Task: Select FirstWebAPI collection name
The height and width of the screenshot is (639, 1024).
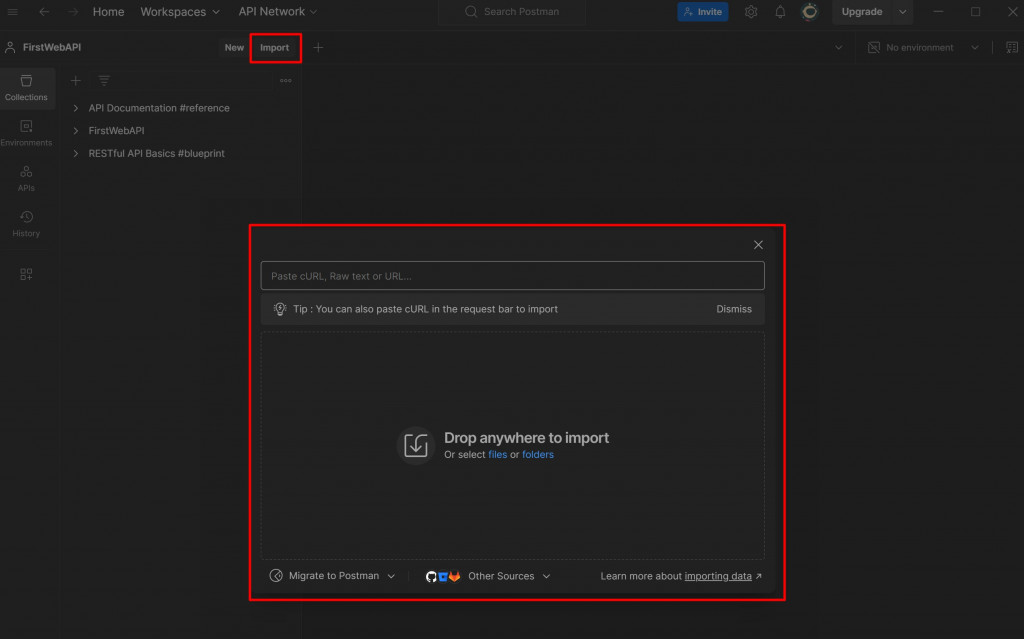Action: [116, 131]
